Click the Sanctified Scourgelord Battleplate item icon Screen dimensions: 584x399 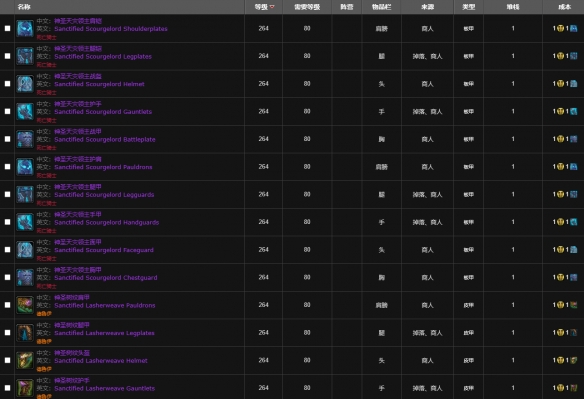(25, 139)
